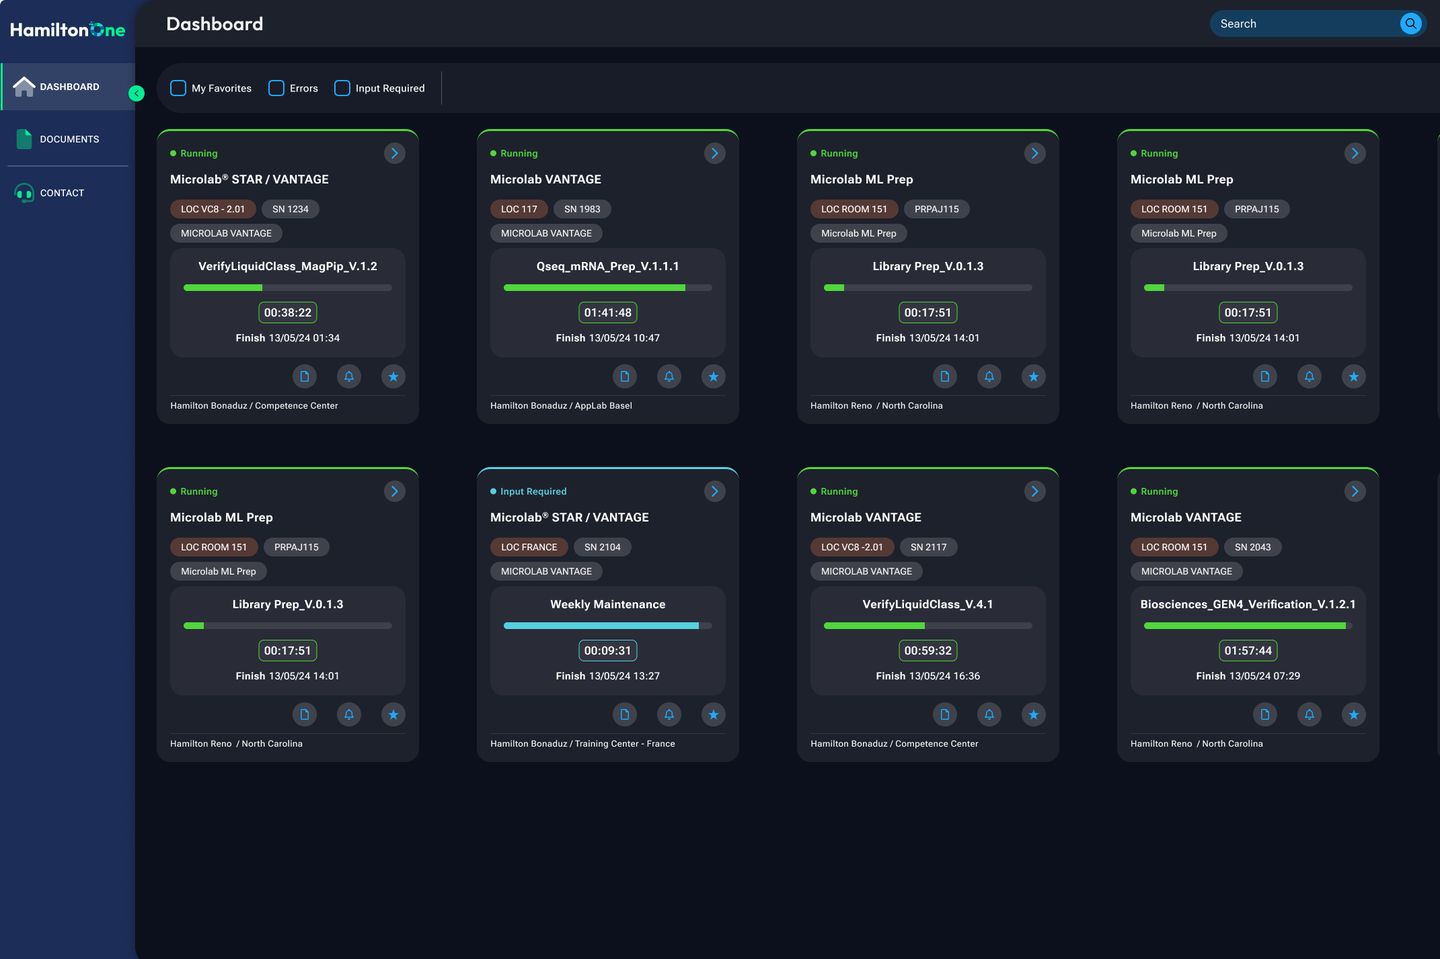
Task: Open chevron arrow on Input Required card
Action: point(715,491)
